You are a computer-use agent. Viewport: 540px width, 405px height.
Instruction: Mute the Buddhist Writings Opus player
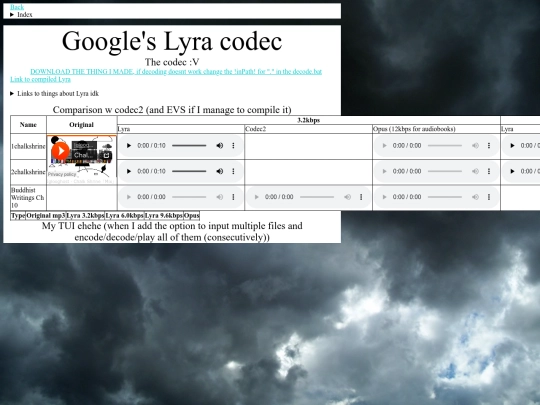pyautogui.click(x=475, y=197)
